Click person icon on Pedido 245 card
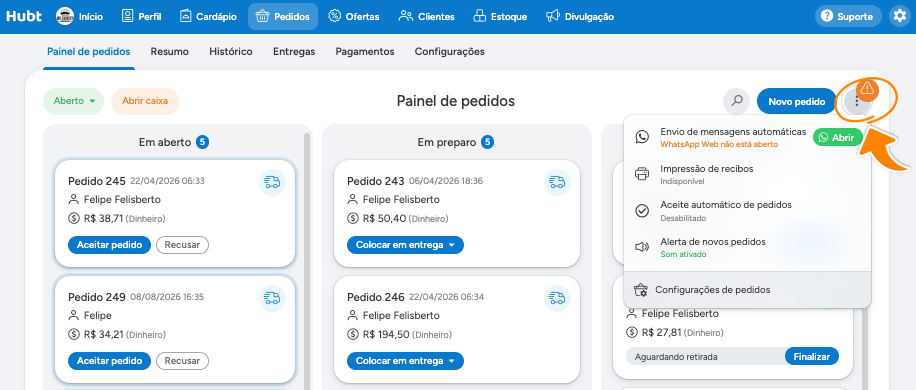Screen dimensions: 916x390 pyautogui.click(x=74, y=200)
